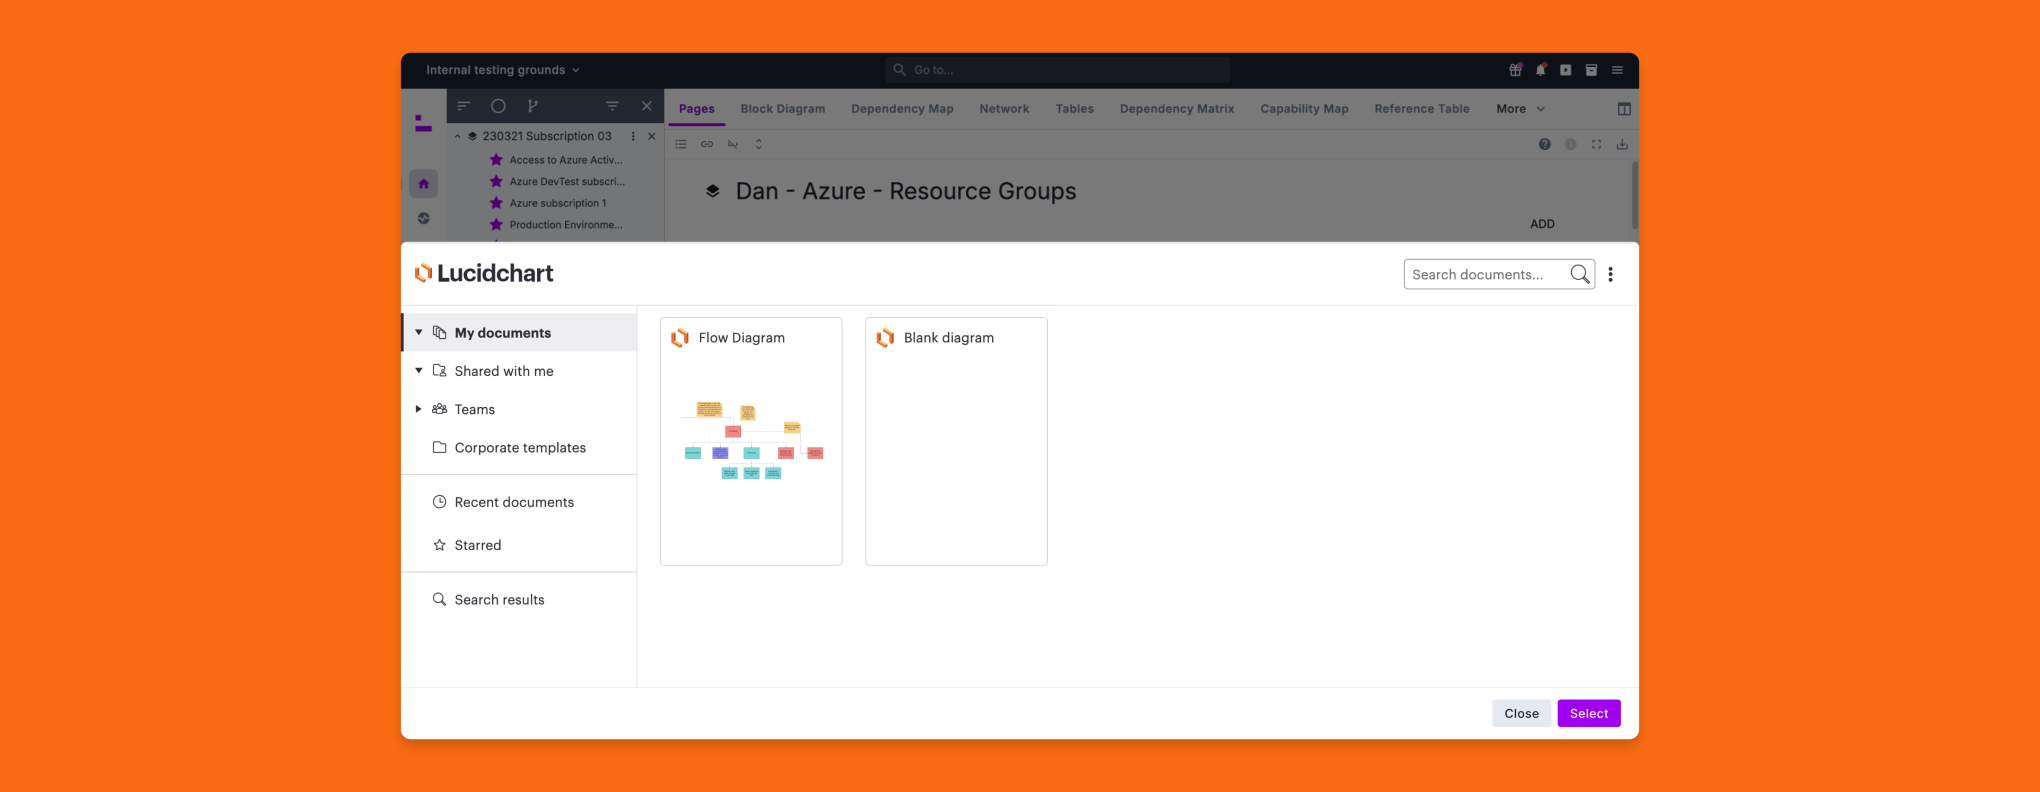The width and height of the screenshot is (2040, 792).
Task: Switch to the Reference Table tab
Action: click(x=1422, y=109)
